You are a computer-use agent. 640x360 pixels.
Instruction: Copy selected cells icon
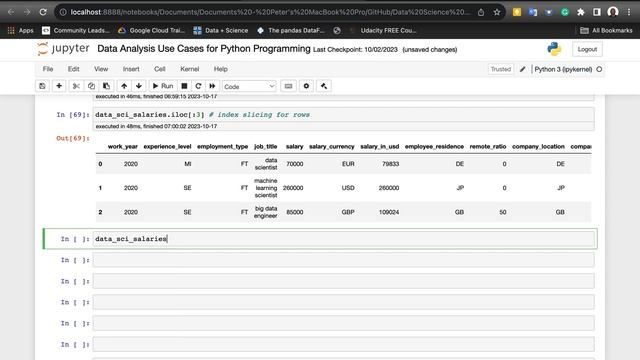[91, 86]
